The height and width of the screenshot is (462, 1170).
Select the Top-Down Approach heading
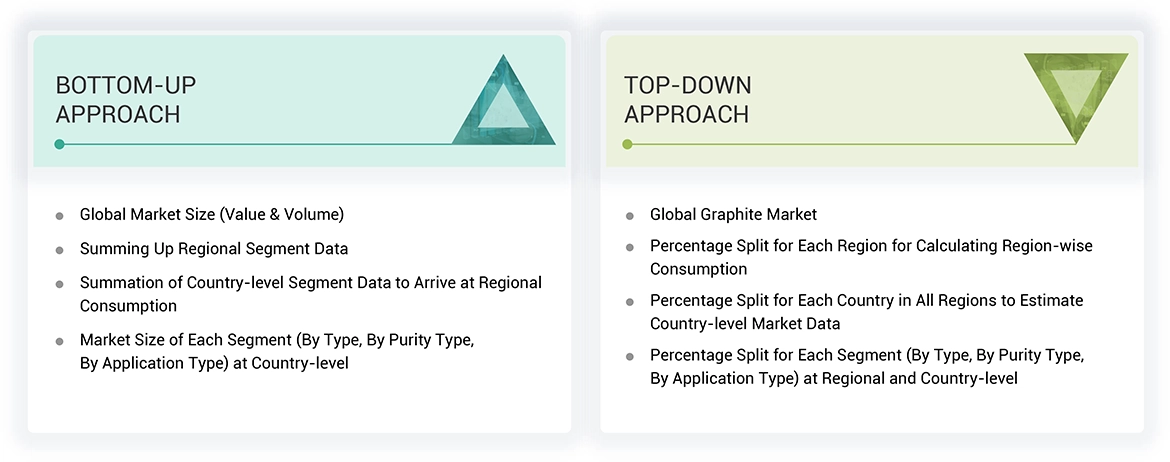[x=687, y=99]
